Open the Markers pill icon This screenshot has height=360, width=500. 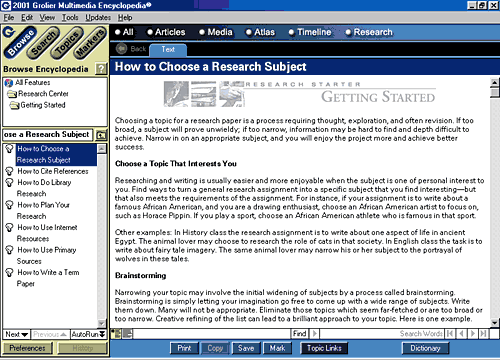[89, 43]
